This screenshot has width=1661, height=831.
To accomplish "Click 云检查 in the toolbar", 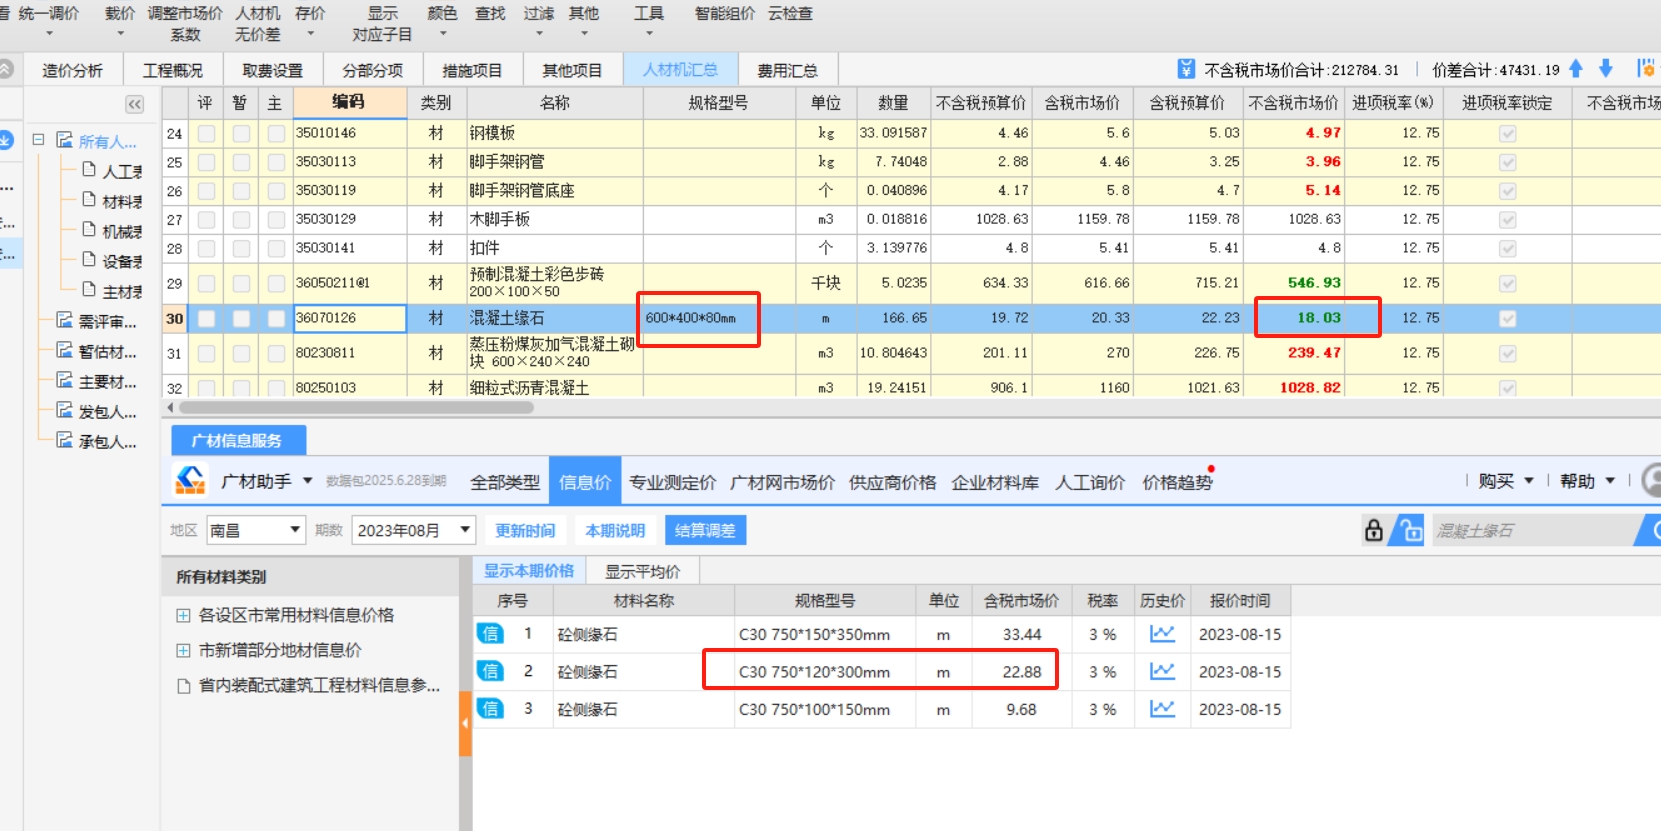I will tap(790, 14).
